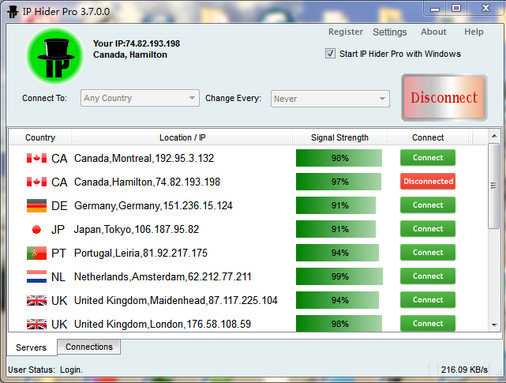Click the scrollbar down arrow in server list
Screen dimensions: 506x383
[x=494, y=324]
